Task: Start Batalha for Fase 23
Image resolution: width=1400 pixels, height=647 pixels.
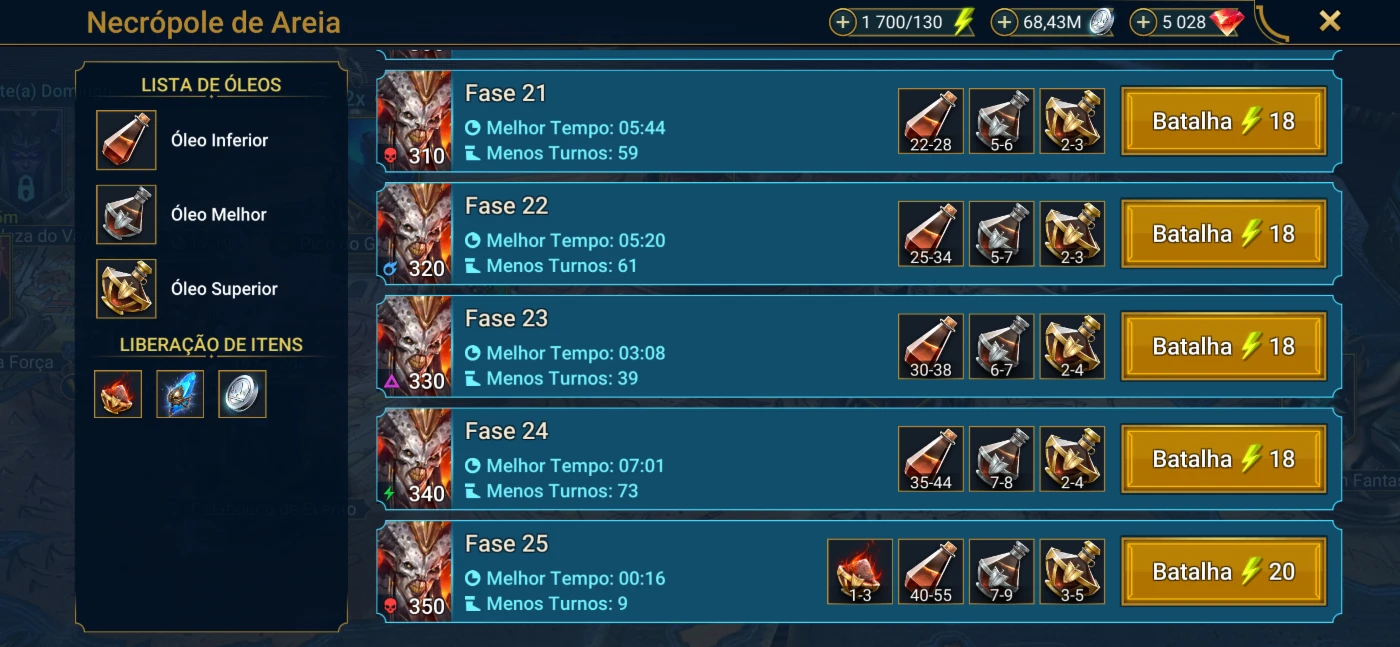Action: (1224, 347)
